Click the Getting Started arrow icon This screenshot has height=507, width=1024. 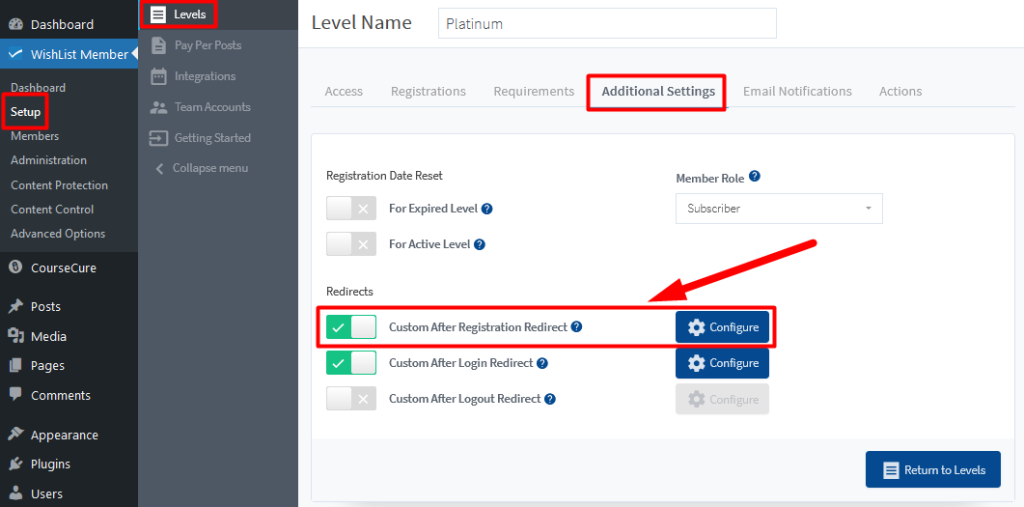158,138
